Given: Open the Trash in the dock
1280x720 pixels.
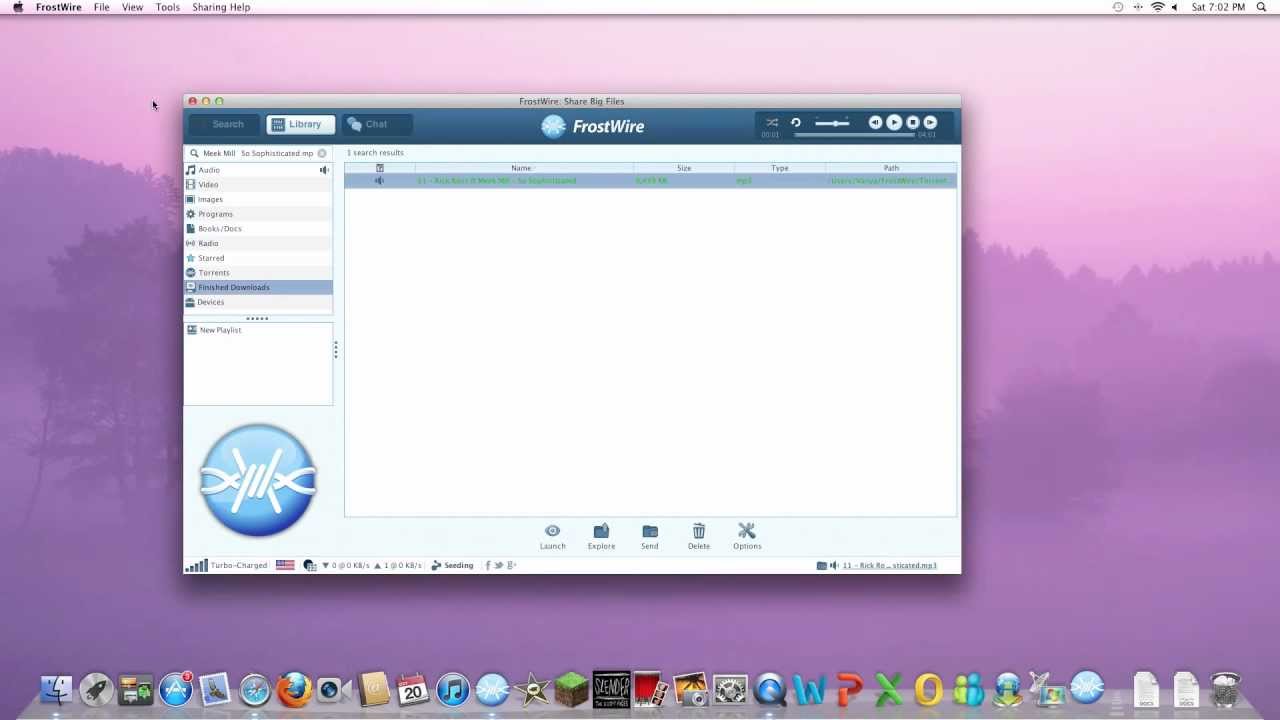Looking at the screenshot, I should tap(1225, 689).
